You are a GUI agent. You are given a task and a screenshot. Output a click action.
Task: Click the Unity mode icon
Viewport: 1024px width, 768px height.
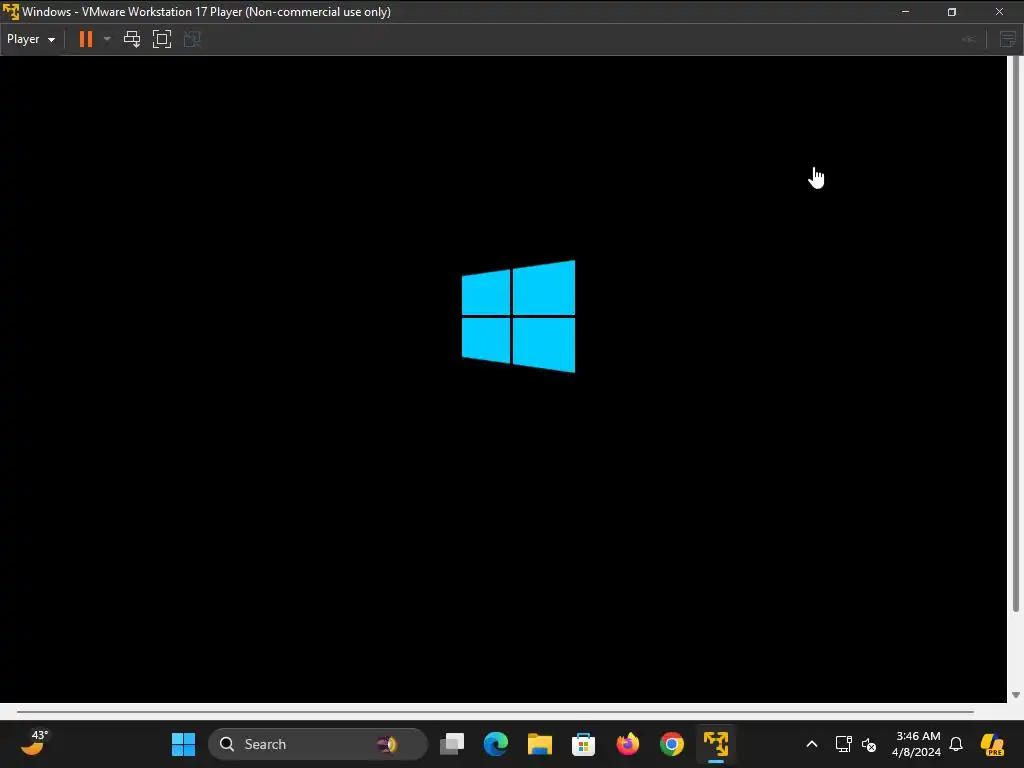tap(192, 39)
